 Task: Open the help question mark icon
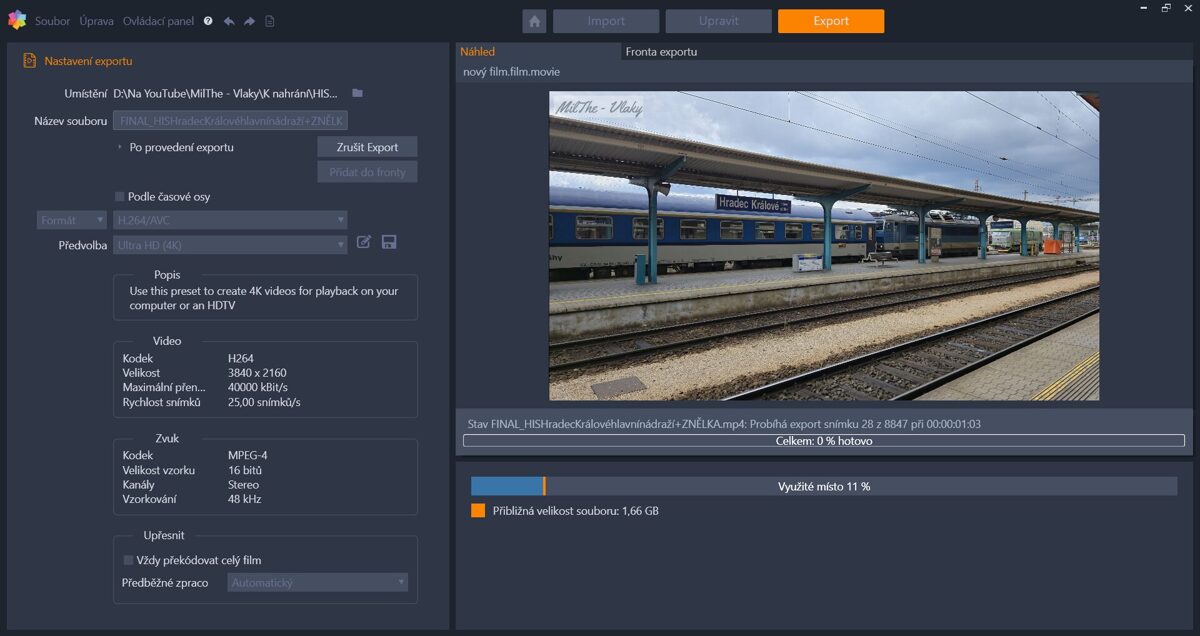click(x=208, y=20)
